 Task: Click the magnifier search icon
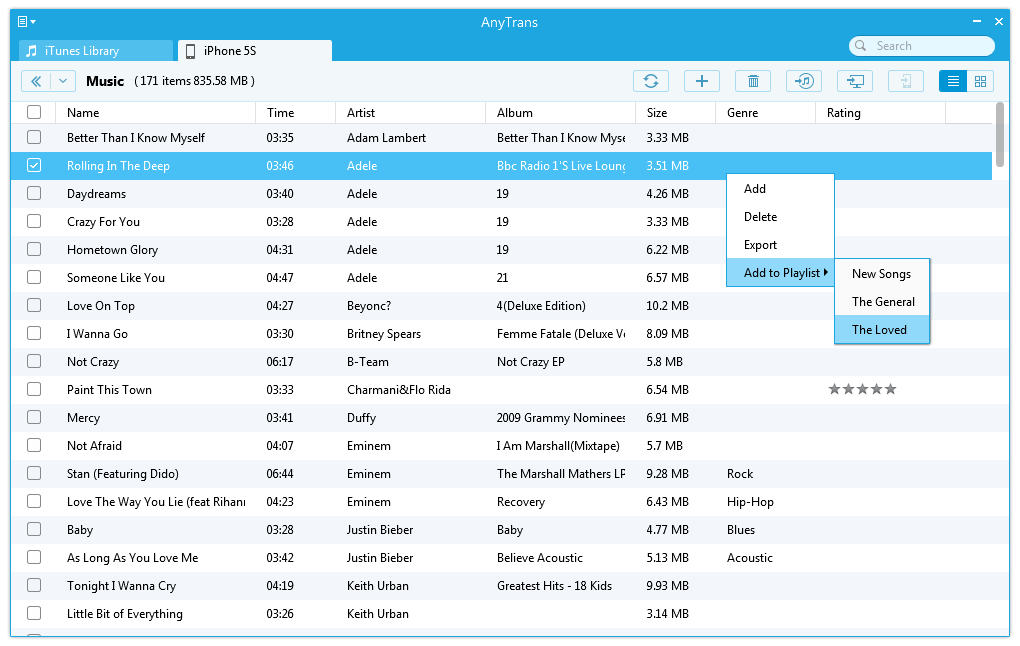tap(861, 46)
